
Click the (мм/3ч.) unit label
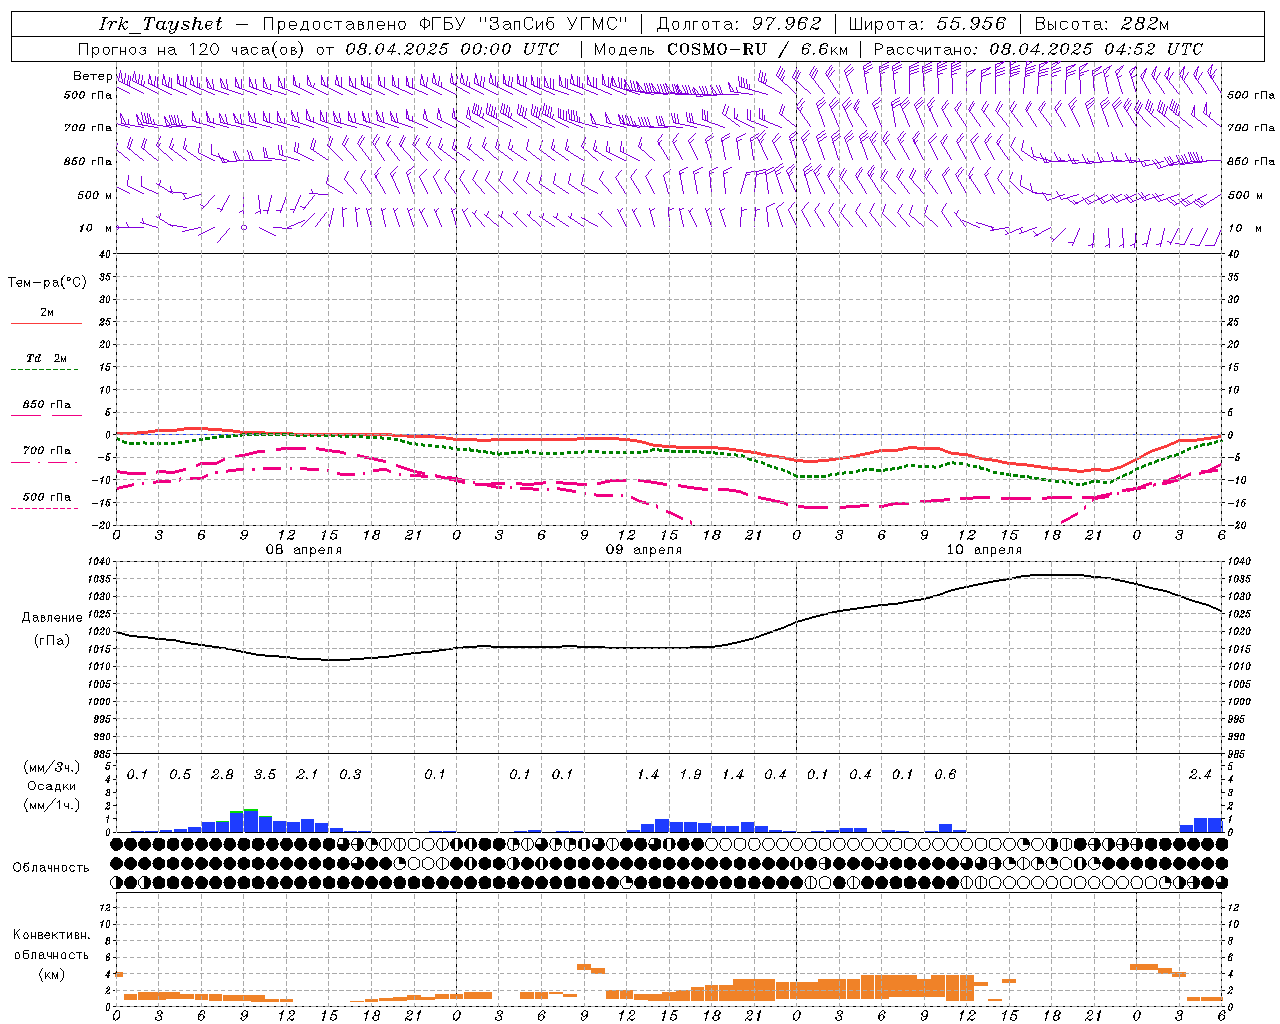pyautogui.click(x=52, y=767)
